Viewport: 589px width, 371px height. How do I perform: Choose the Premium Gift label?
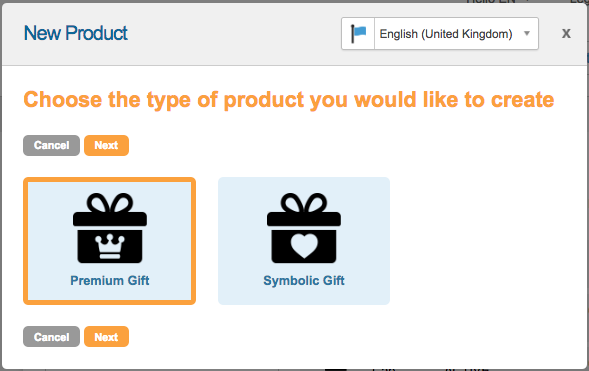(110, 281)
